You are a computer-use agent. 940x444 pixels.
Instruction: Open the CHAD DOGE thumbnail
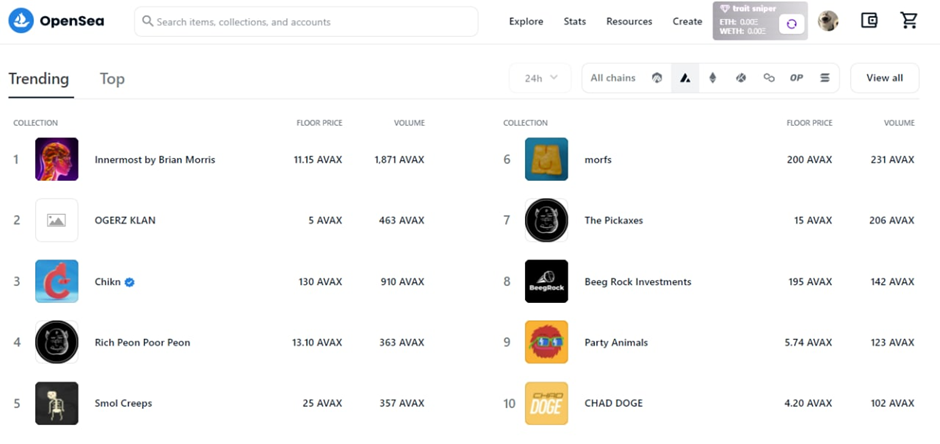(546, 403)
